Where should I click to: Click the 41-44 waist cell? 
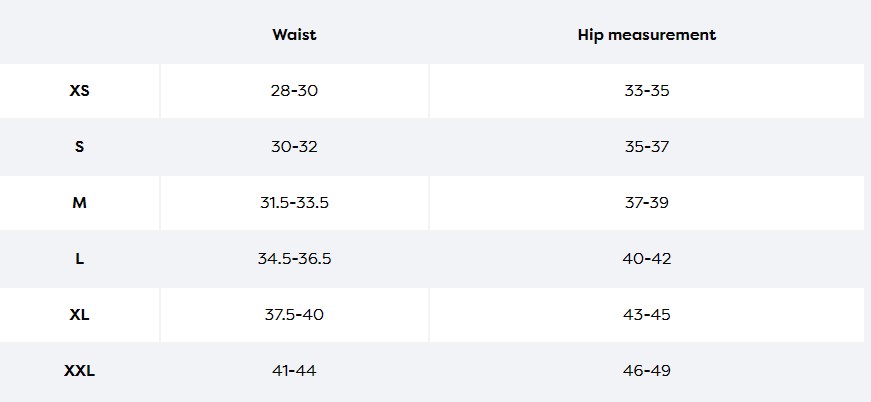pos(294,370)
